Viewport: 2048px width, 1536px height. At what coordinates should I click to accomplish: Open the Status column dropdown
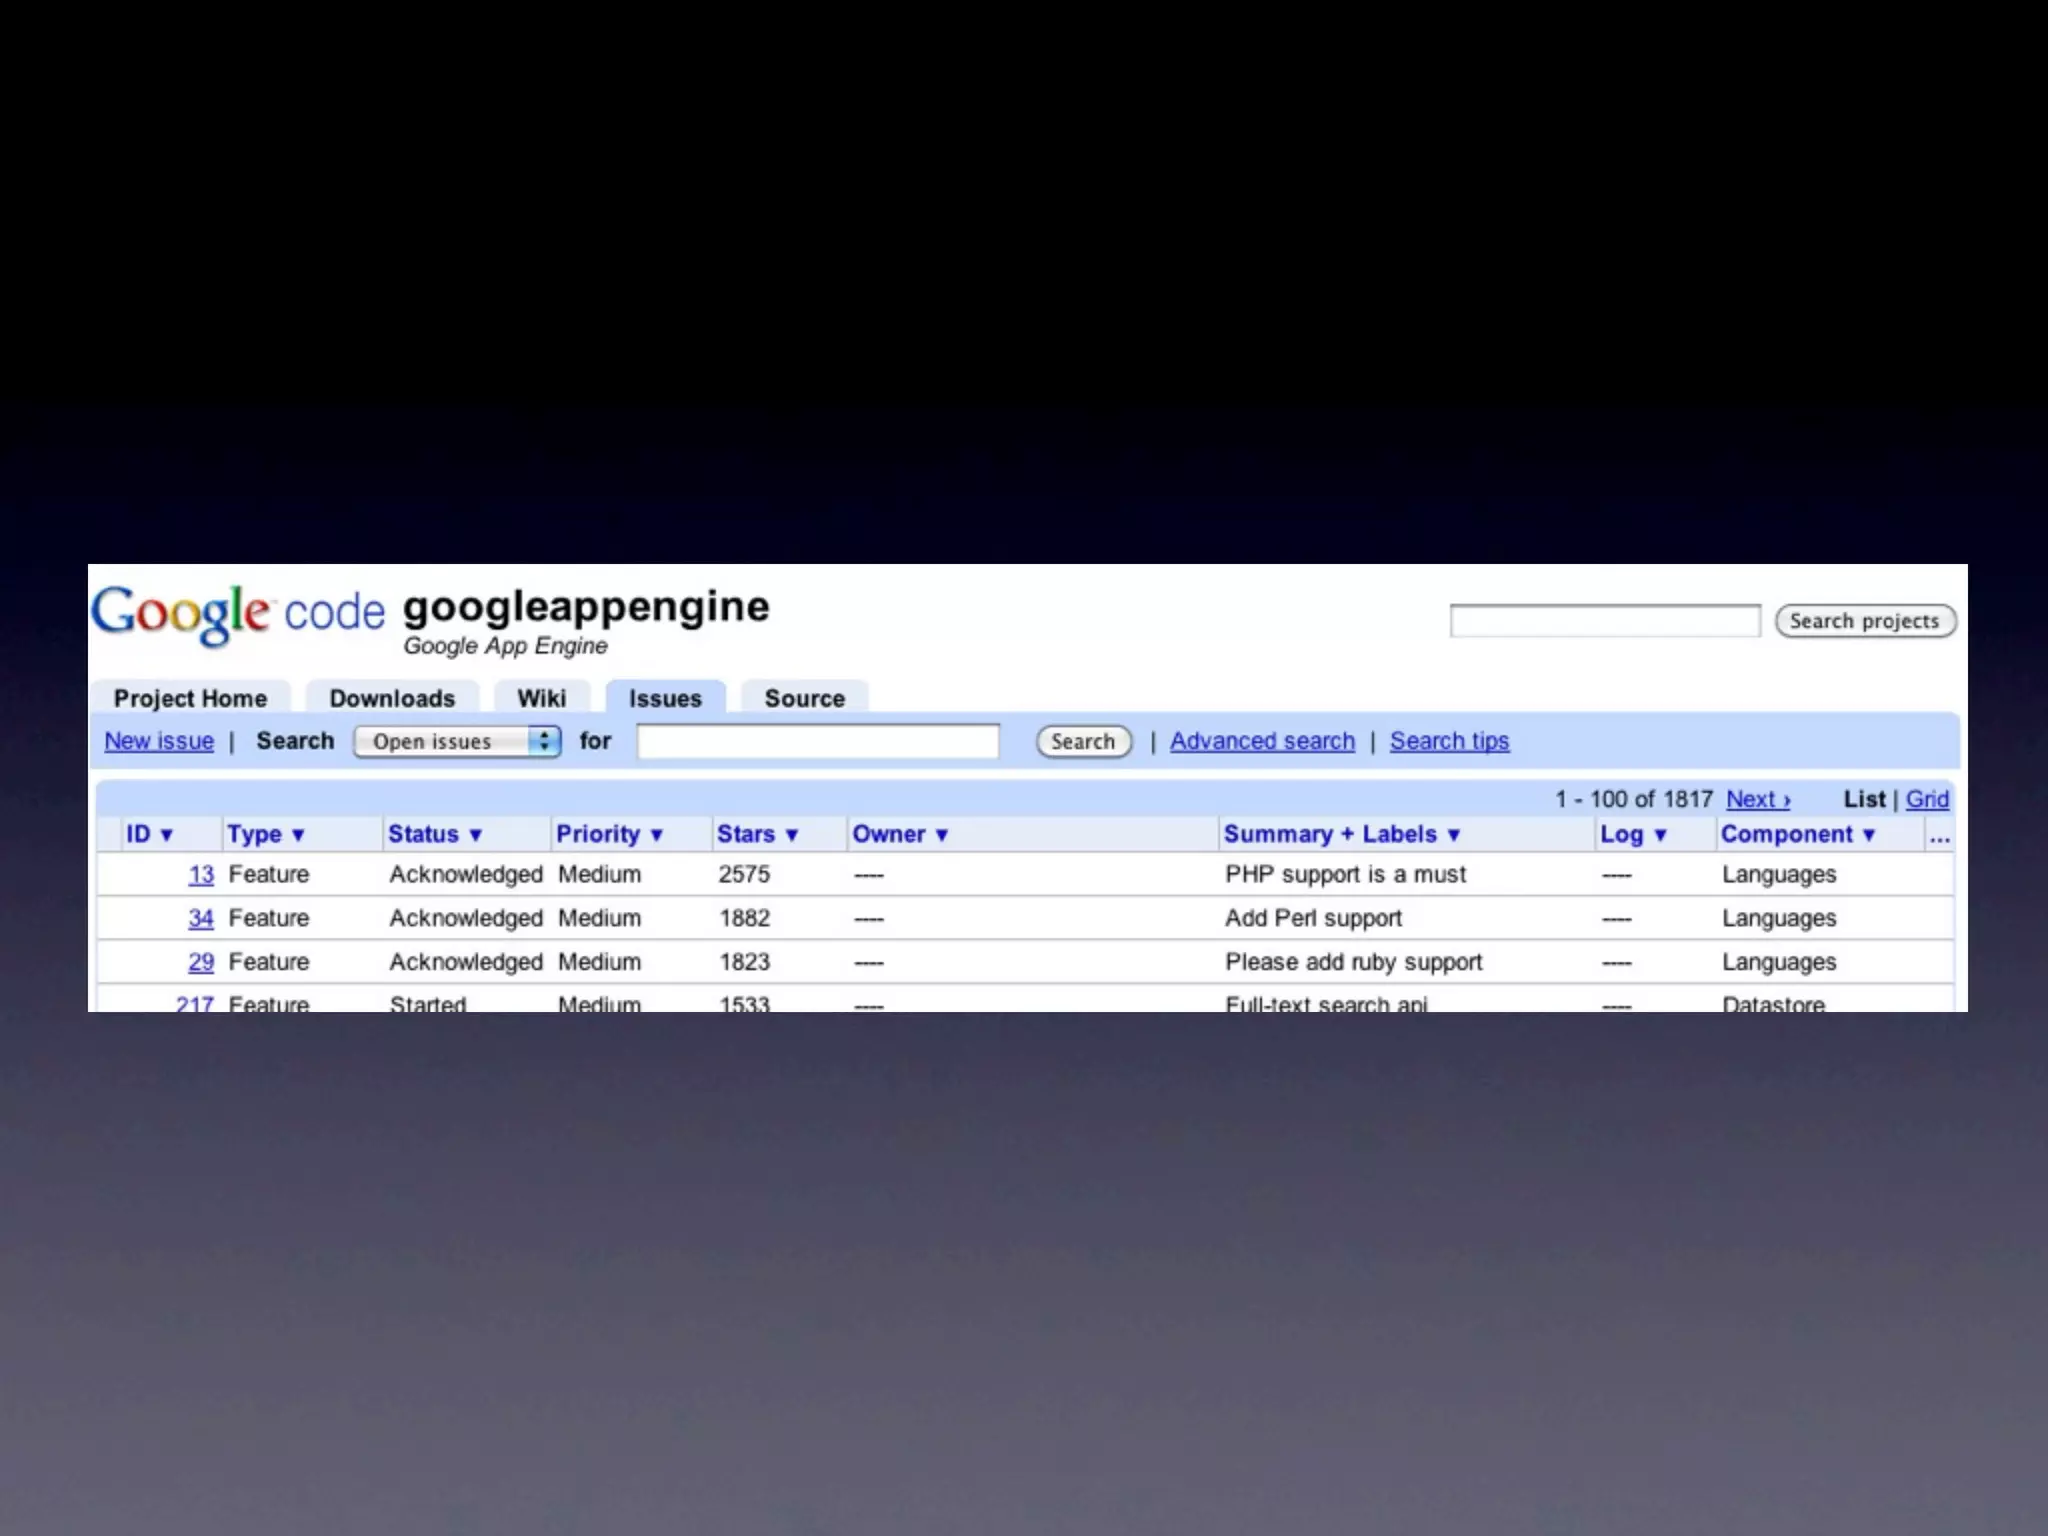click(x=435, y=834)
